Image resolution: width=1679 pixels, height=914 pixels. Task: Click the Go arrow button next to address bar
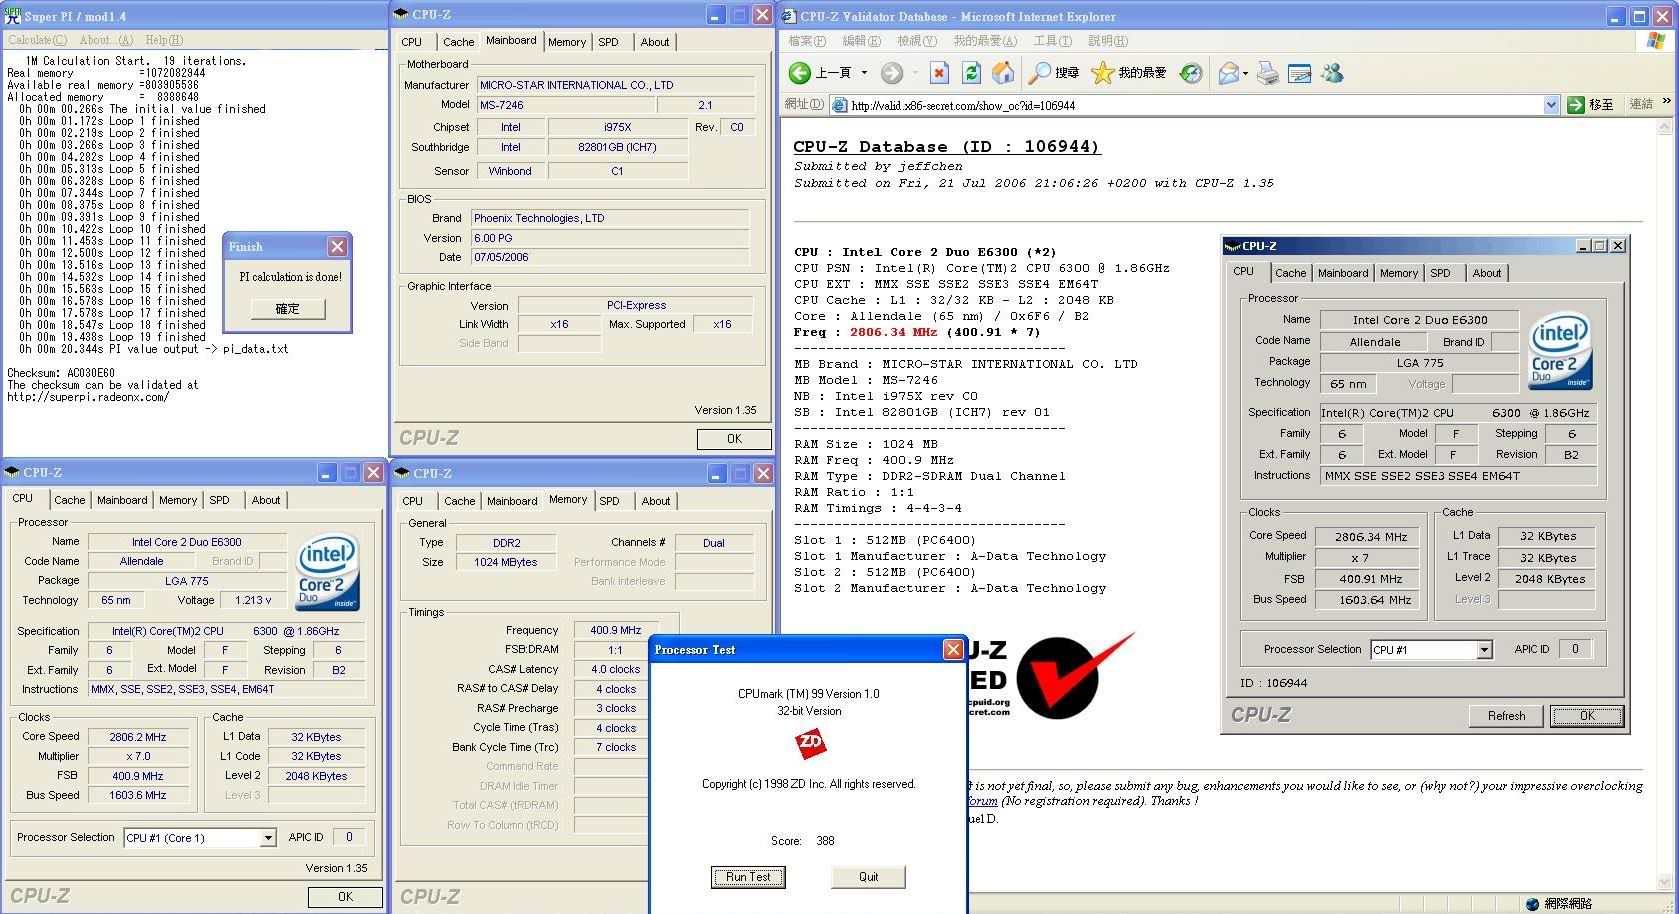1576,105
